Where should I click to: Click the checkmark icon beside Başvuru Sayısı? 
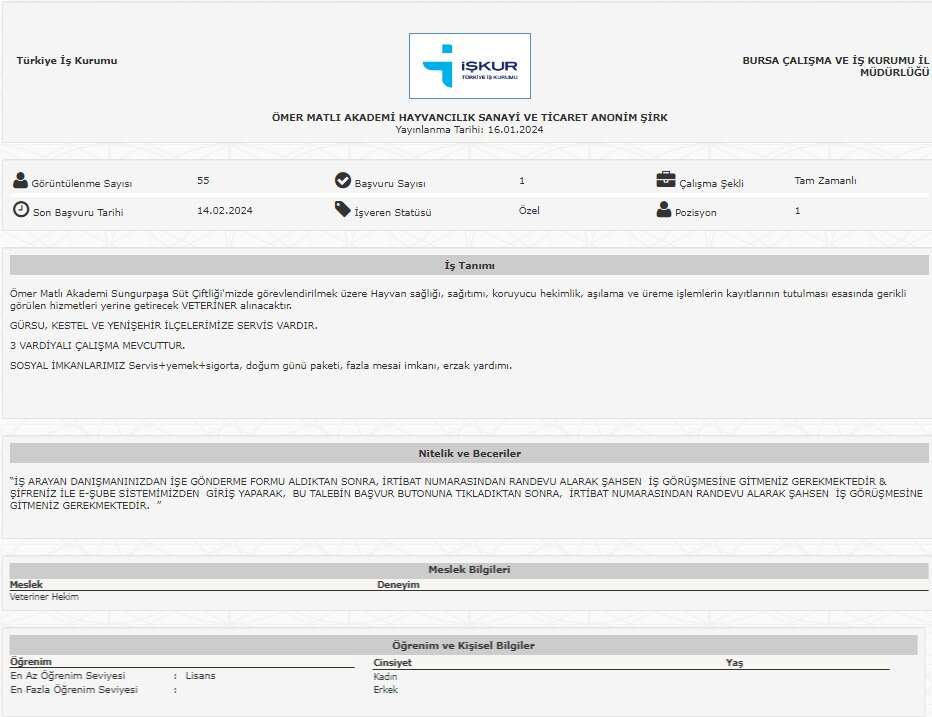343,181
